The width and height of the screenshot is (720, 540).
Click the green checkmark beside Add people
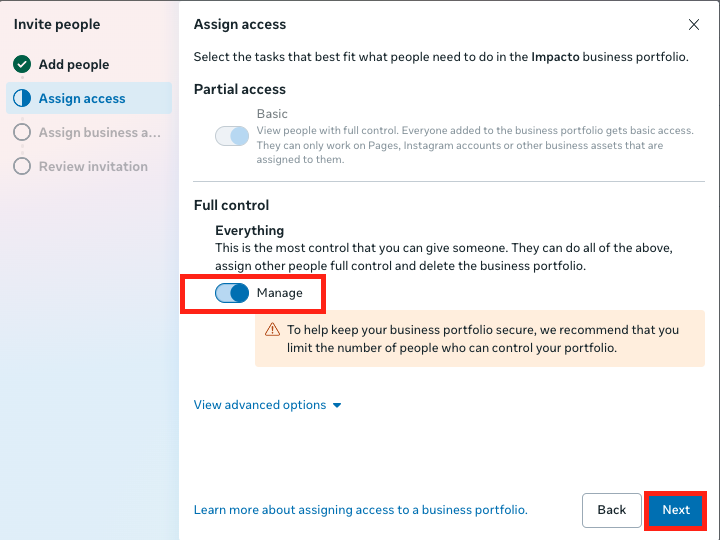pos(22,65)
